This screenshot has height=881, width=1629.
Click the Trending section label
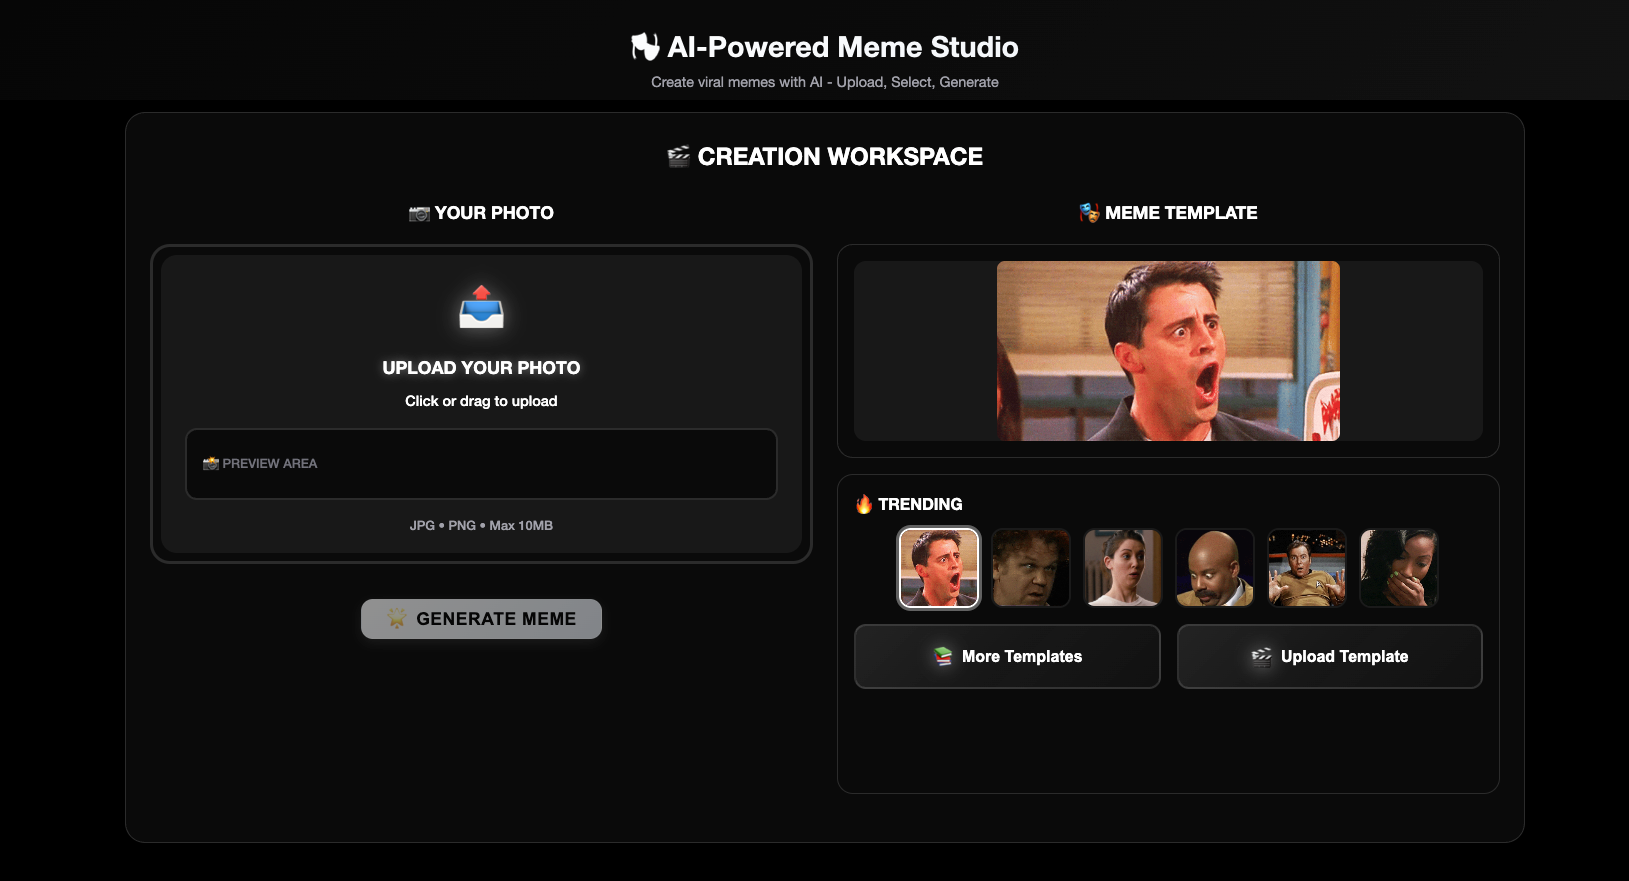pos(920,504)
